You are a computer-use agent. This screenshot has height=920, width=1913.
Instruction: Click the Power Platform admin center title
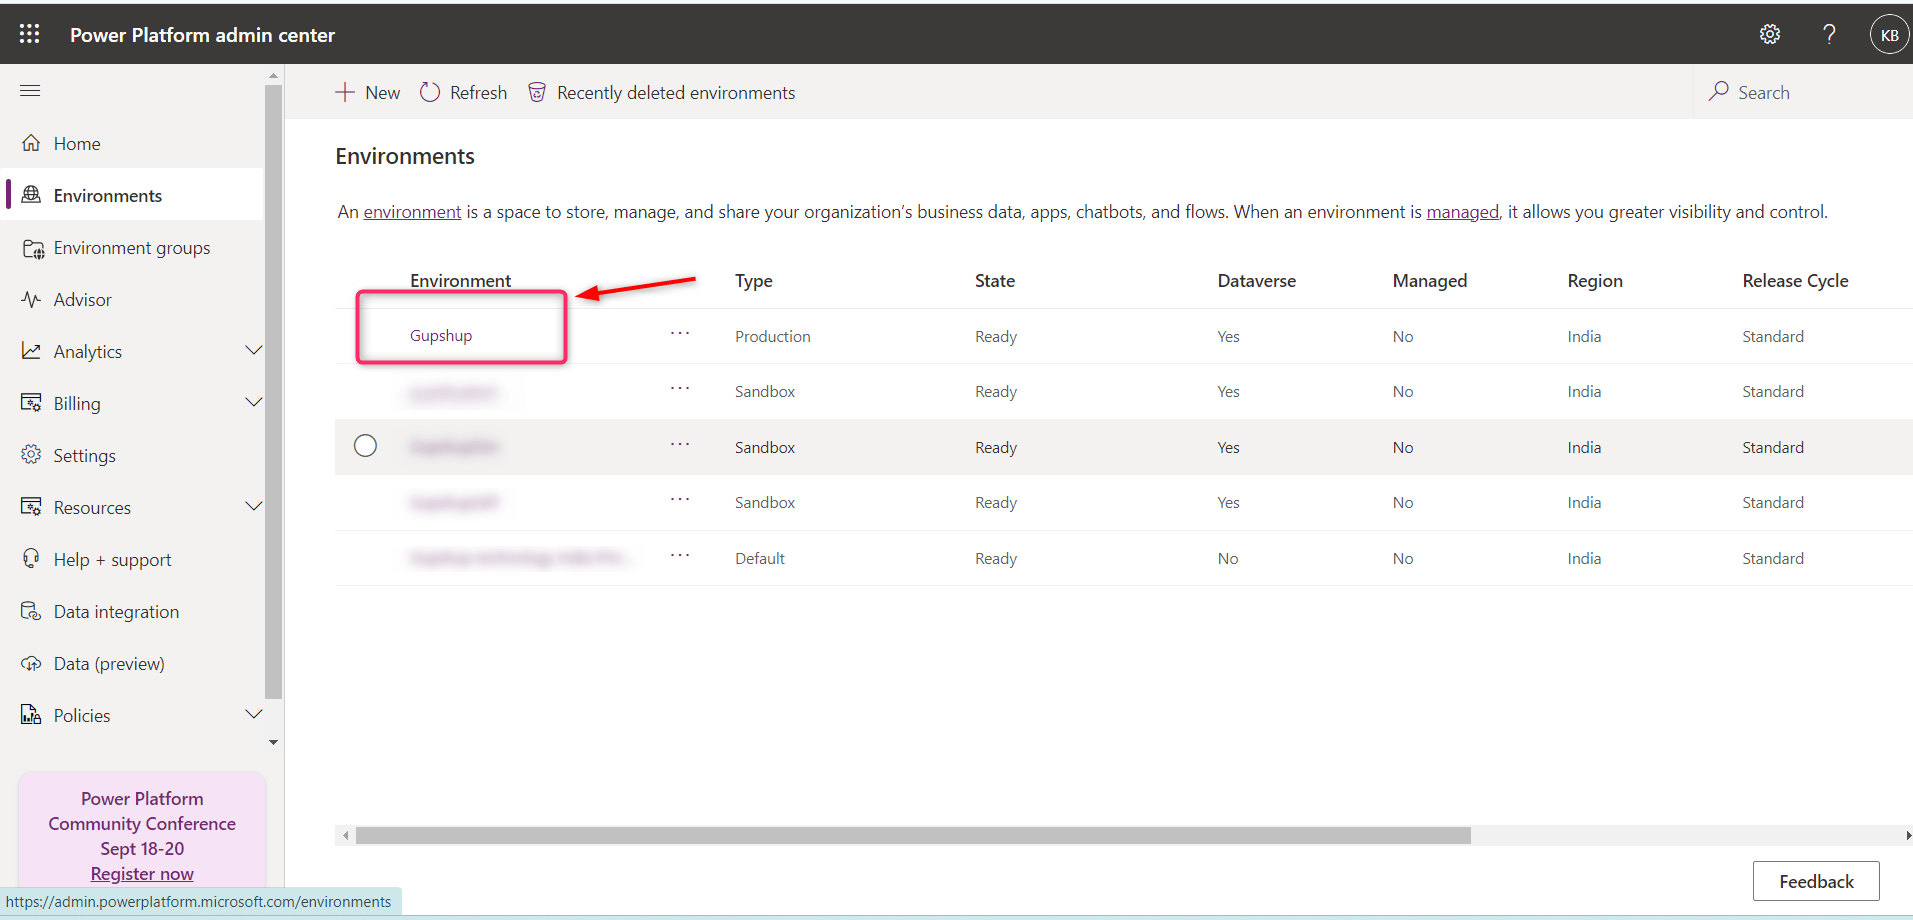pos(202,35)
